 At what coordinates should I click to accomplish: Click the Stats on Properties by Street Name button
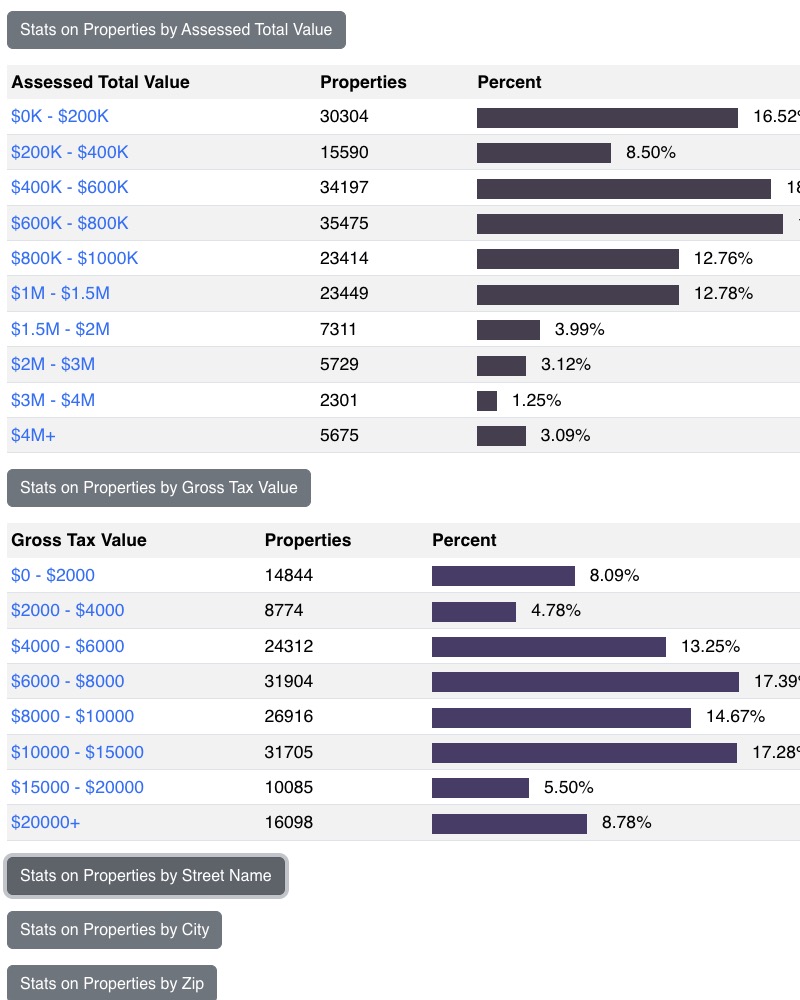click(x=145, y=875)
